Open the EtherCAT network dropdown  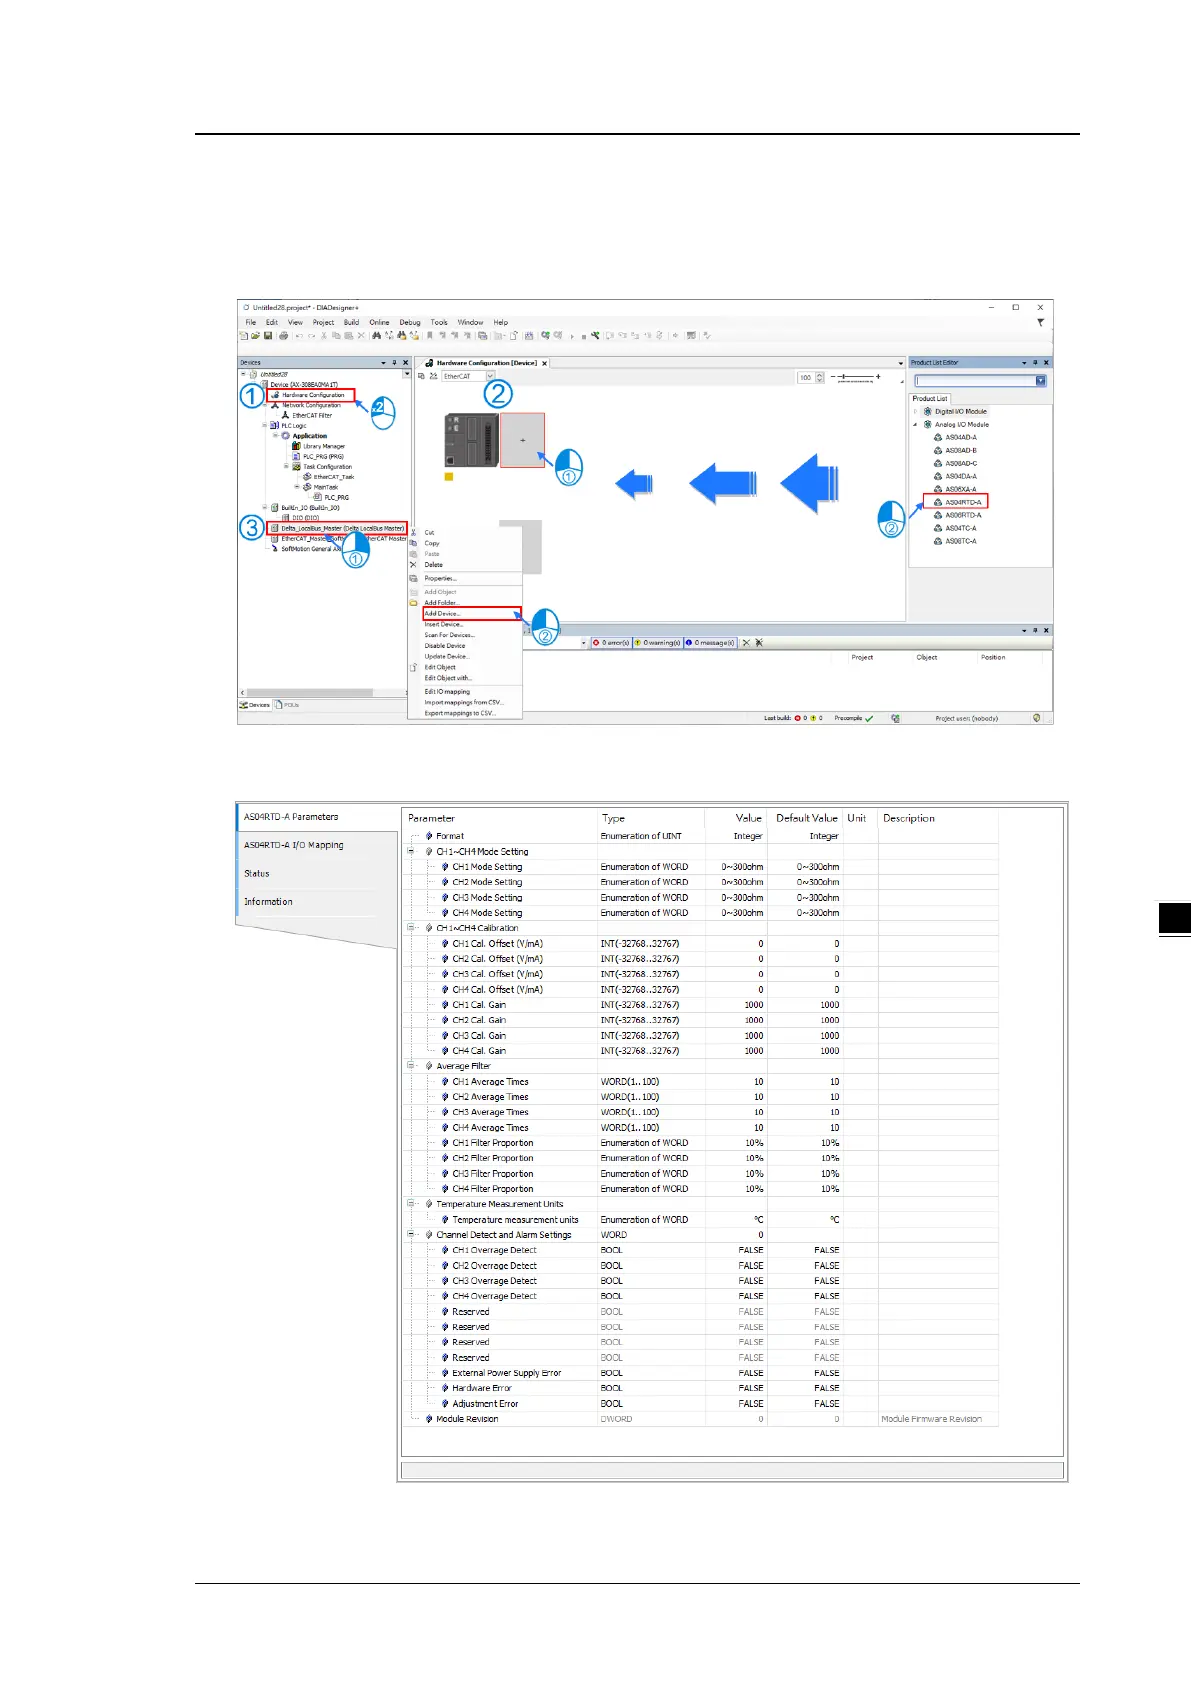pyautogui.click(x=490, y=377)
